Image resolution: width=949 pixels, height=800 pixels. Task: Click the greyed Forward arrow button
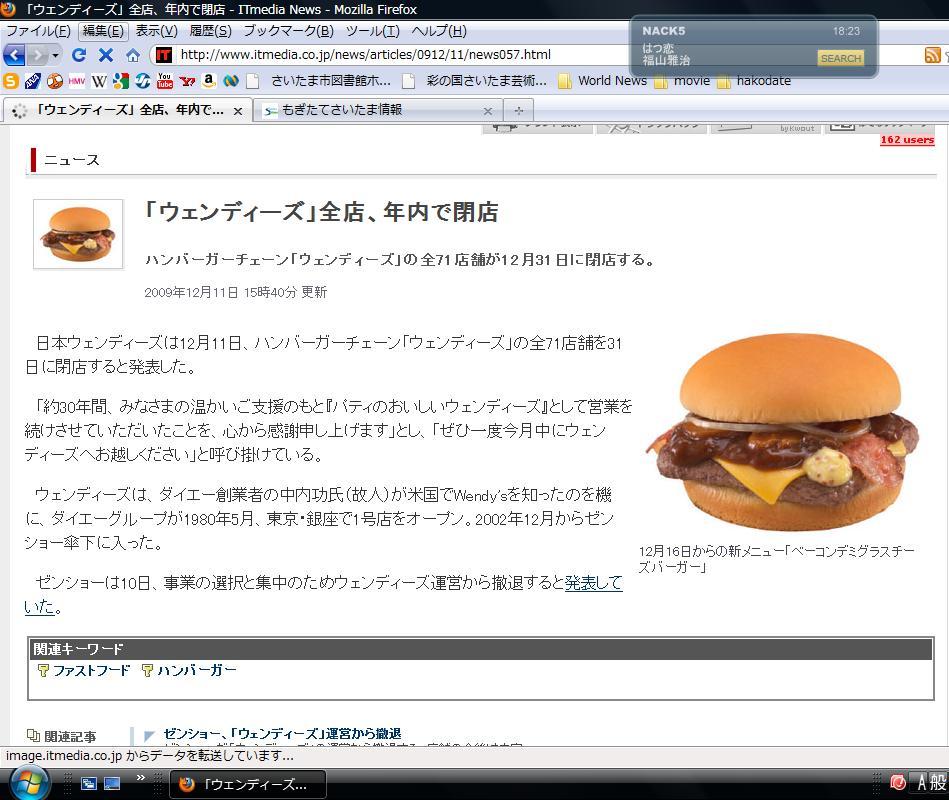38,55
